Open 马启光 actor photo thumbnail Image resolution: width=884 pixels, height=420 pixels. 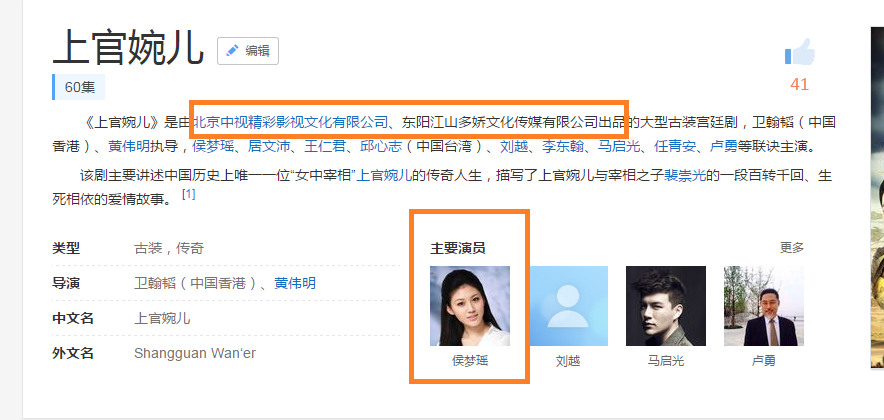coord(666,306)
